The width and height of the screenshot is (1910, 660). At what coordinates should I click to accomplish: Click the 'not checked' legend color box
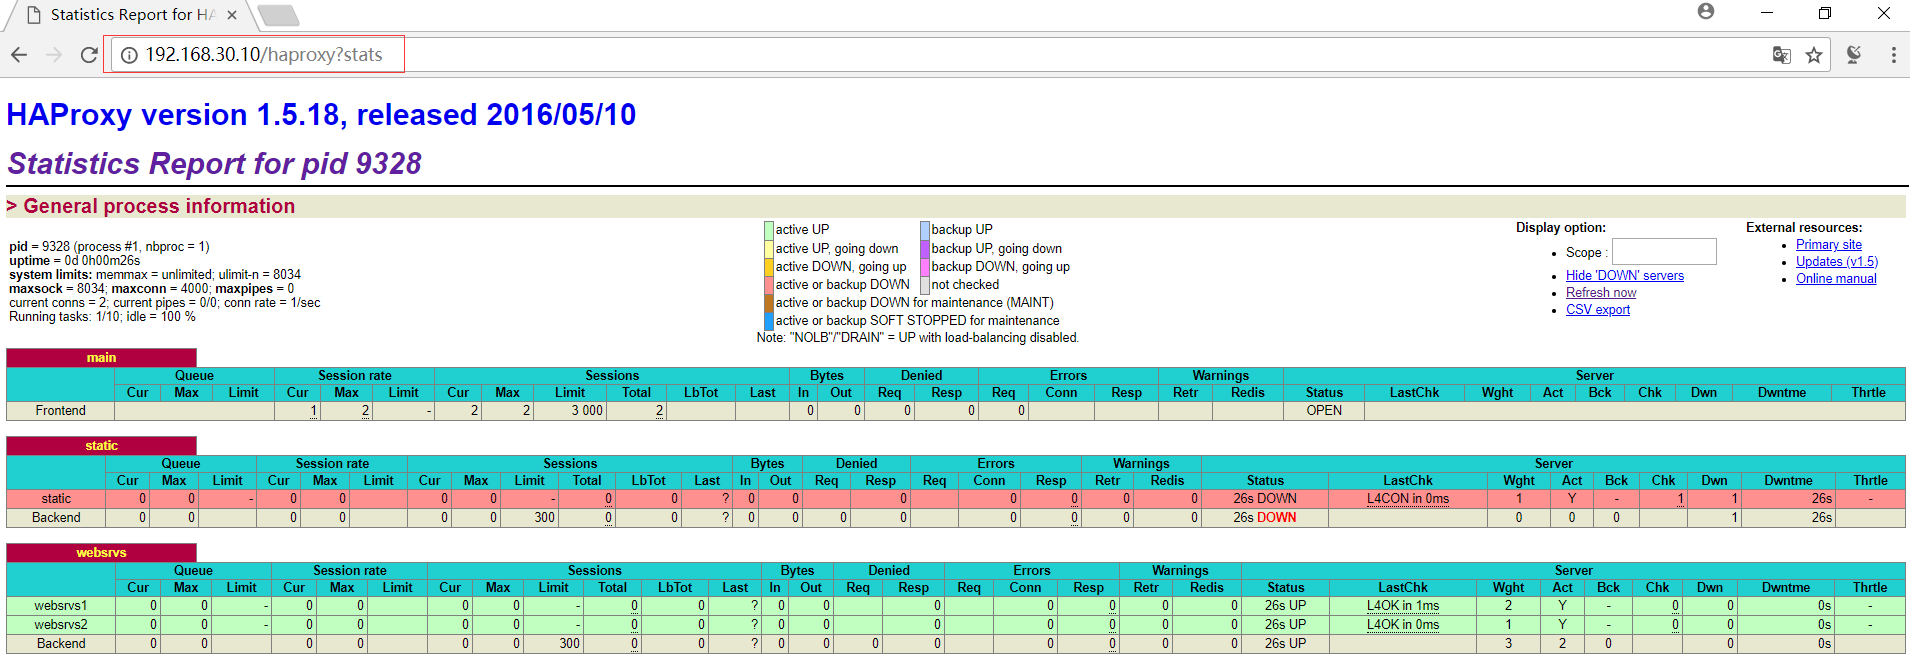point(925,285)
